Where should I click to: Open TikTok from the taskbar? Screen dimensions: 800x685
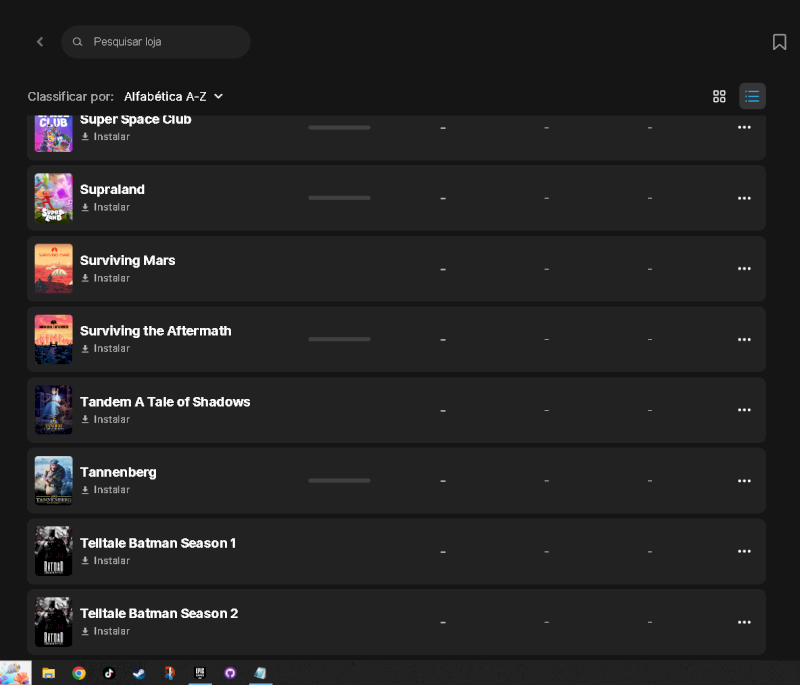(x=109, y=673)
